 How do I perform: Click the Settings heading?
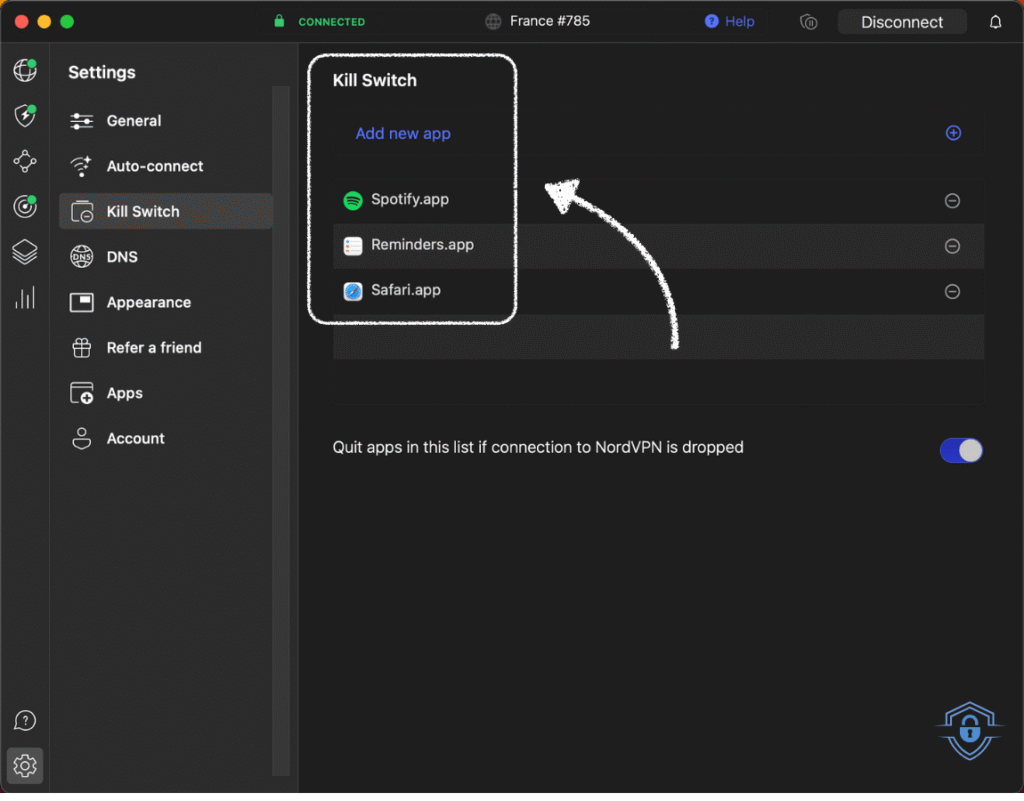click(x=102, y=72)
